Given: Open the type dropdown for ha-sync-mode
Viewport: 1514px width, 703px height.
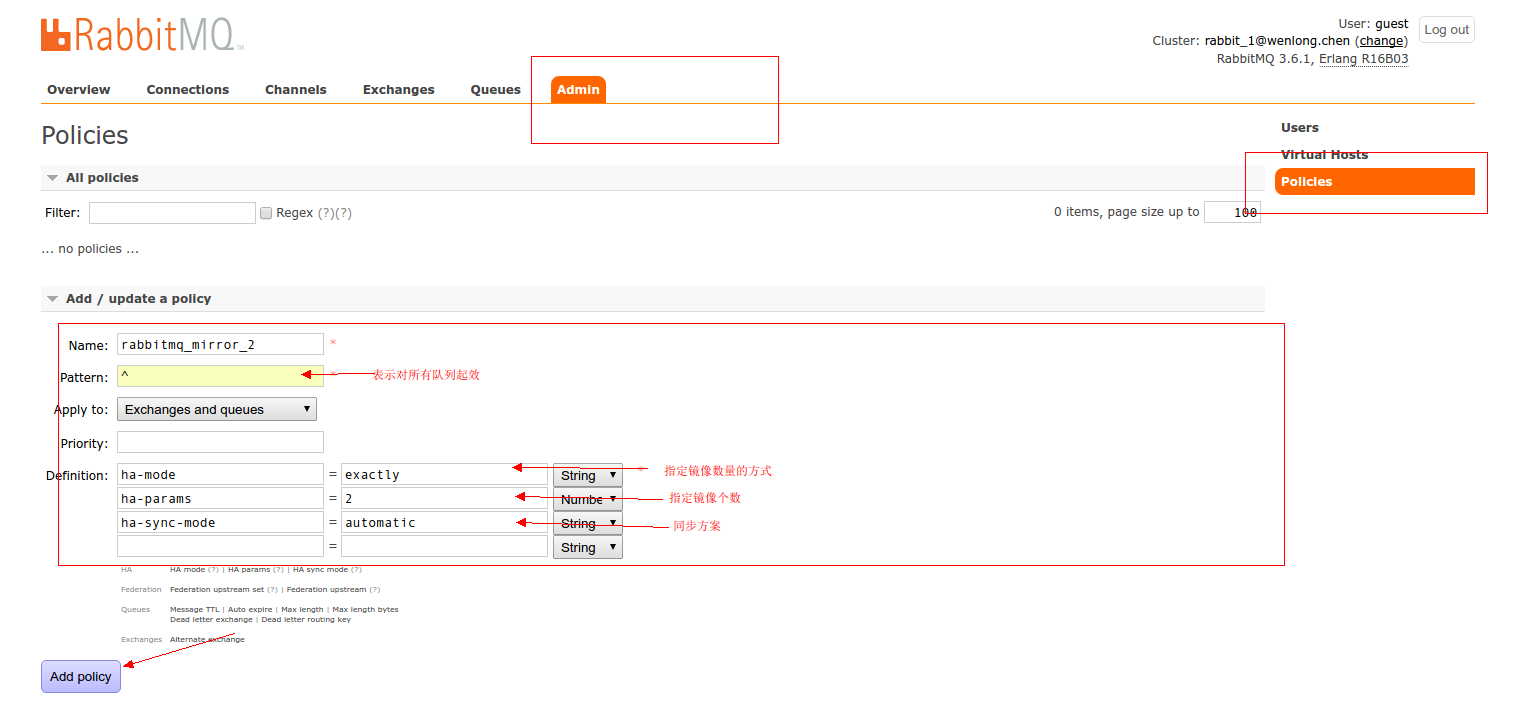Looking at the screenshot, I should 588,523.
